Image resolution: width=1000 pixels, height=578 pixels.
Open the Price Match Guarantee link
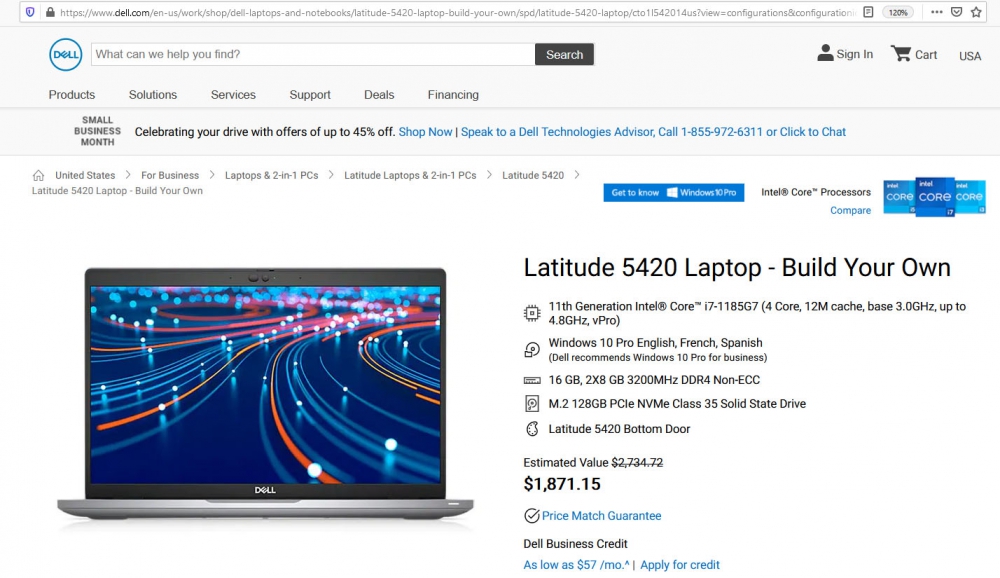(601, 515)
